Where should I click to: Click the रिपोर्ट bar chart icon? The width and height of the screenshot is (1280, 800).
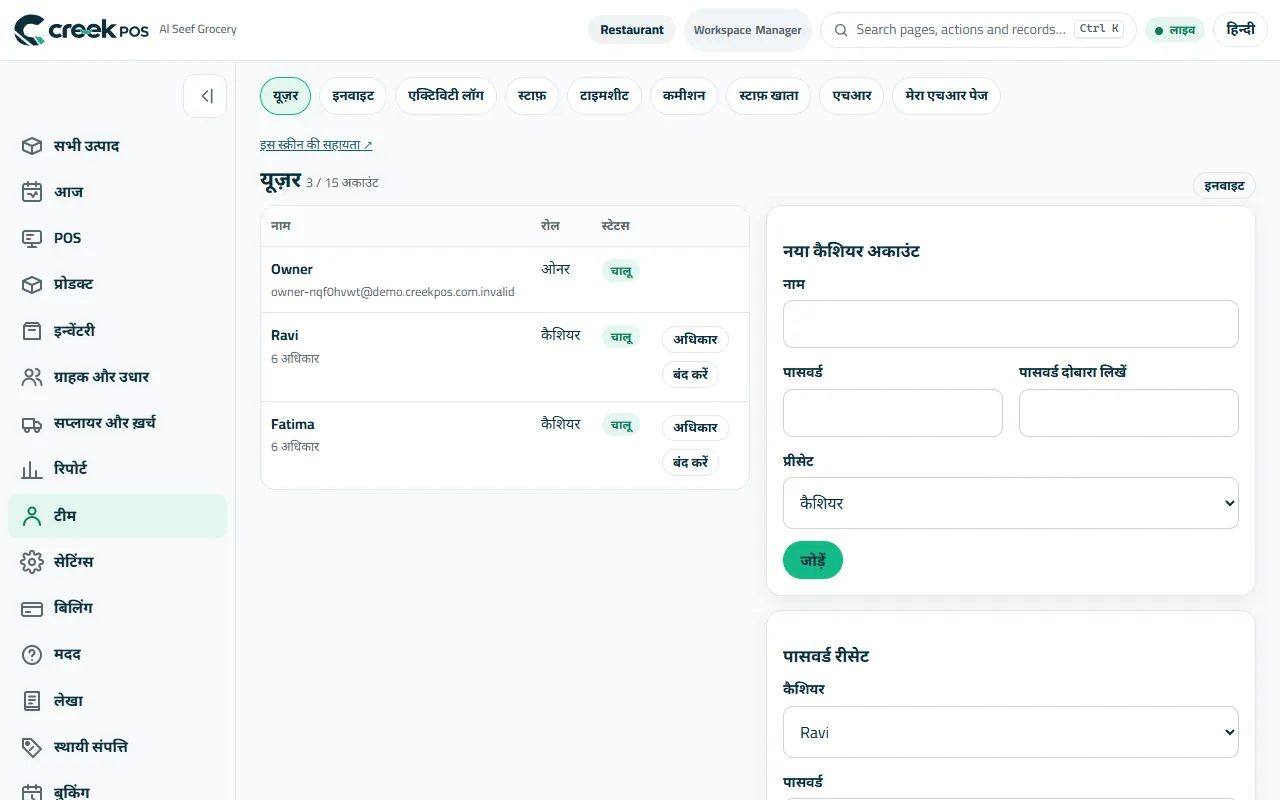click(x=32, y=469)
